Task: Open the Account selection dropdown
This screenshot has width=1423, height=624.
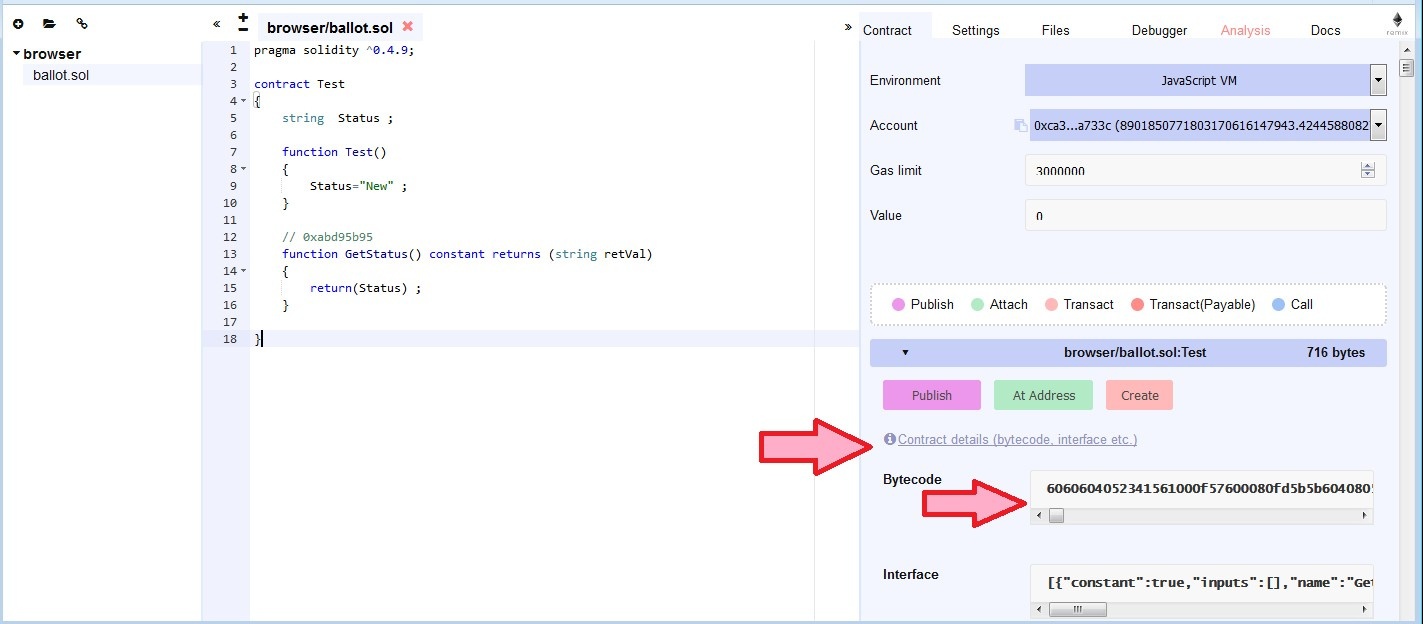Action: click(x=1378, y=125)
